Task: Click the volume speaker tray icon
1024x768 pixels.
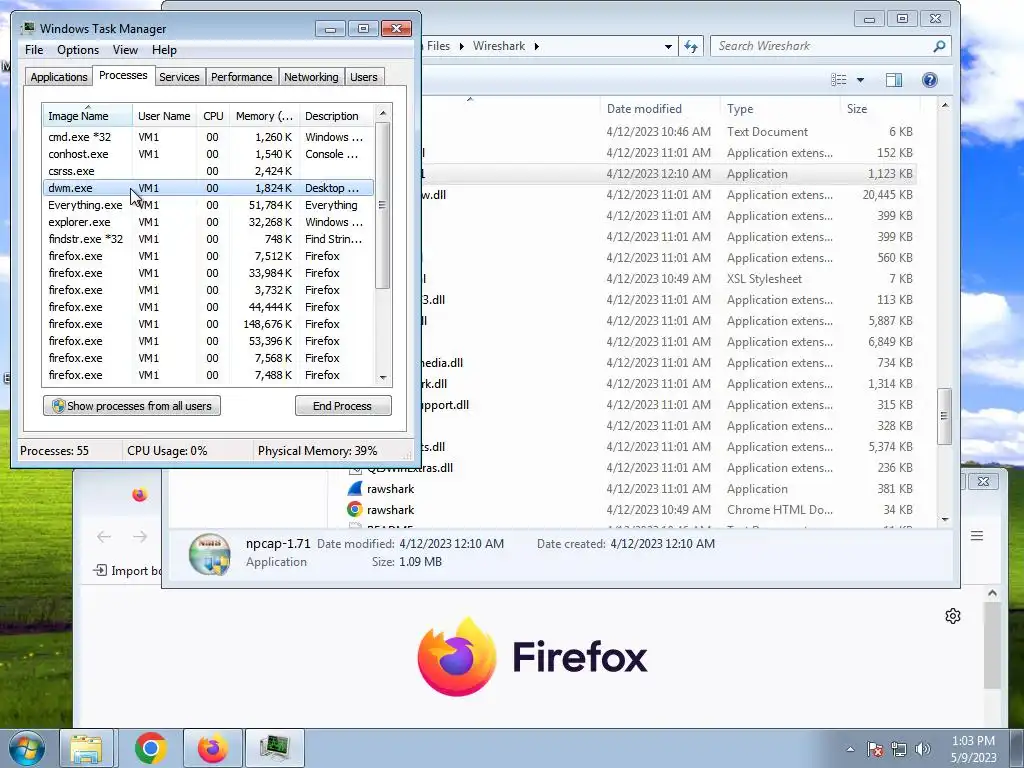Action: click(x=923, y=749)
